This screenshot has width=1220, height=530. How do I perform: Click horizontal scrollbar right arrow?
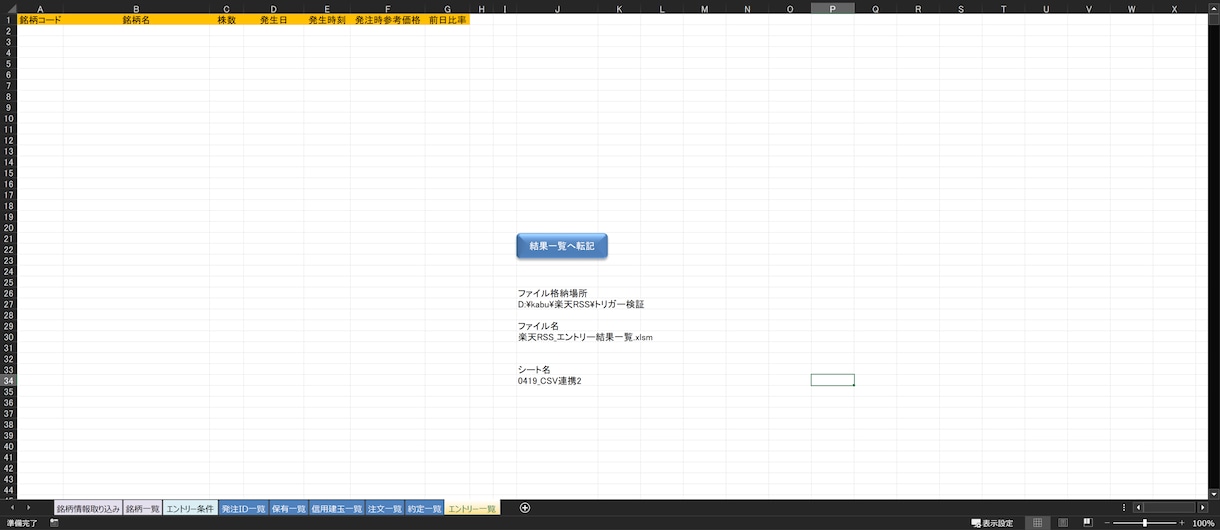point(1201,508)
